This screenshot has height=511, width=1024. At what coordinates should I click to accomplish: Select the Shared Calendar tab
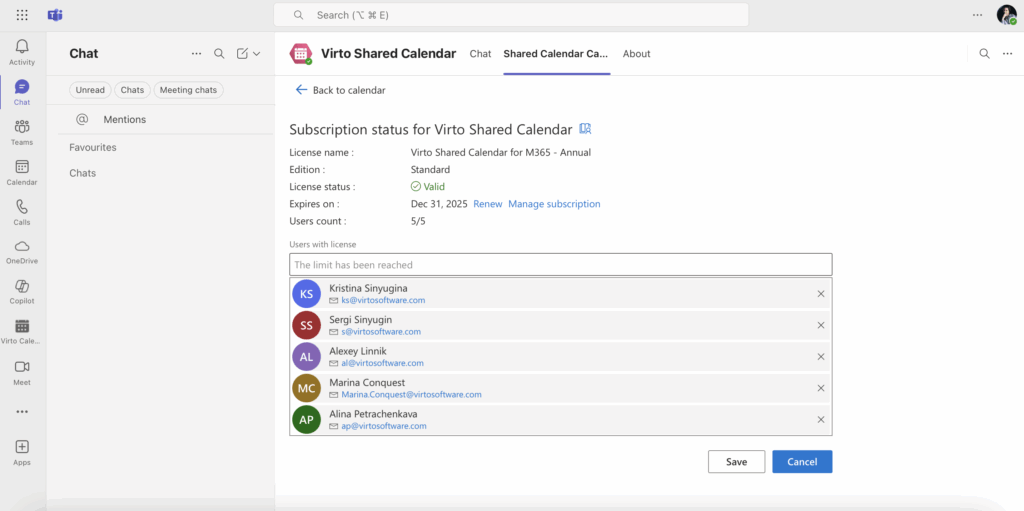[556, 54]
